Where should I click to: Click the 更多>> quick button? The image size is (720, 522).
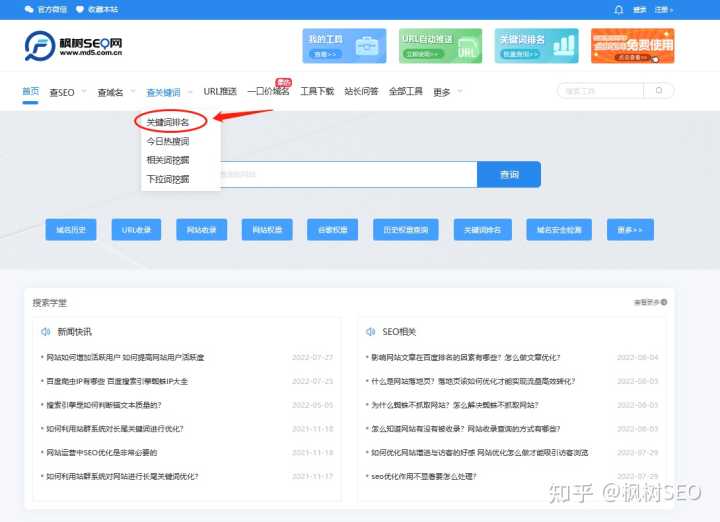coord(630,230)
